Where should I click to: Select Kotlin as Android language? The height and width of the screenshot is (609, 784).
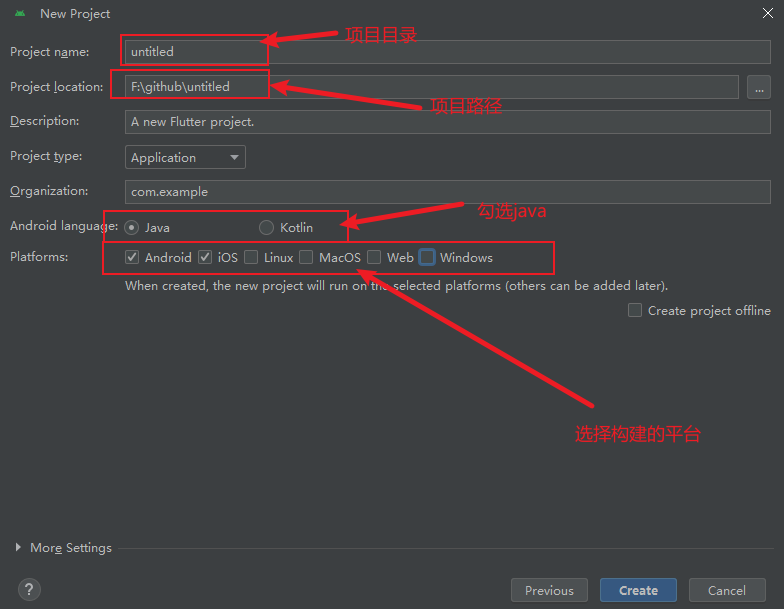click(x=267, y=227)
